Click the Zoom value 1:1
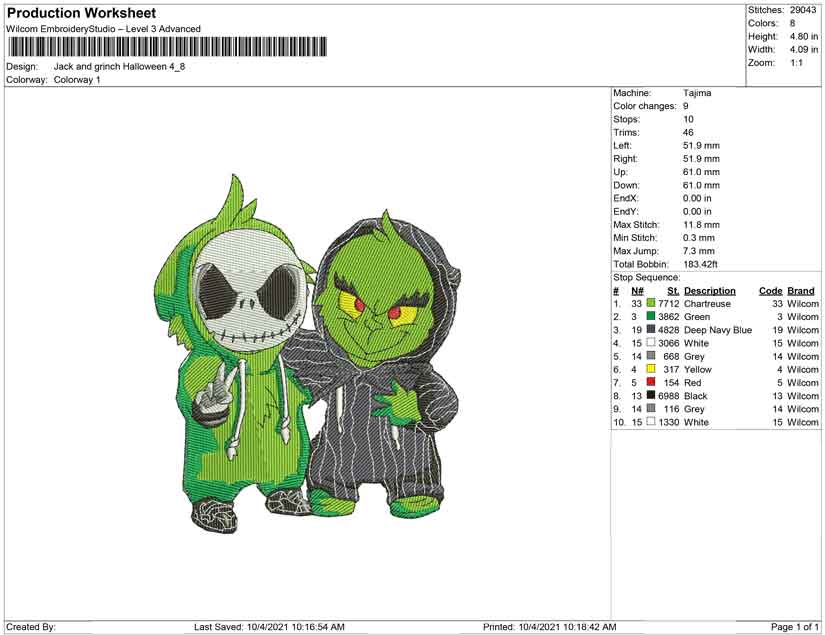Image resolution: width=825 pixels, height=635 pixels. [x=796, y=63]
